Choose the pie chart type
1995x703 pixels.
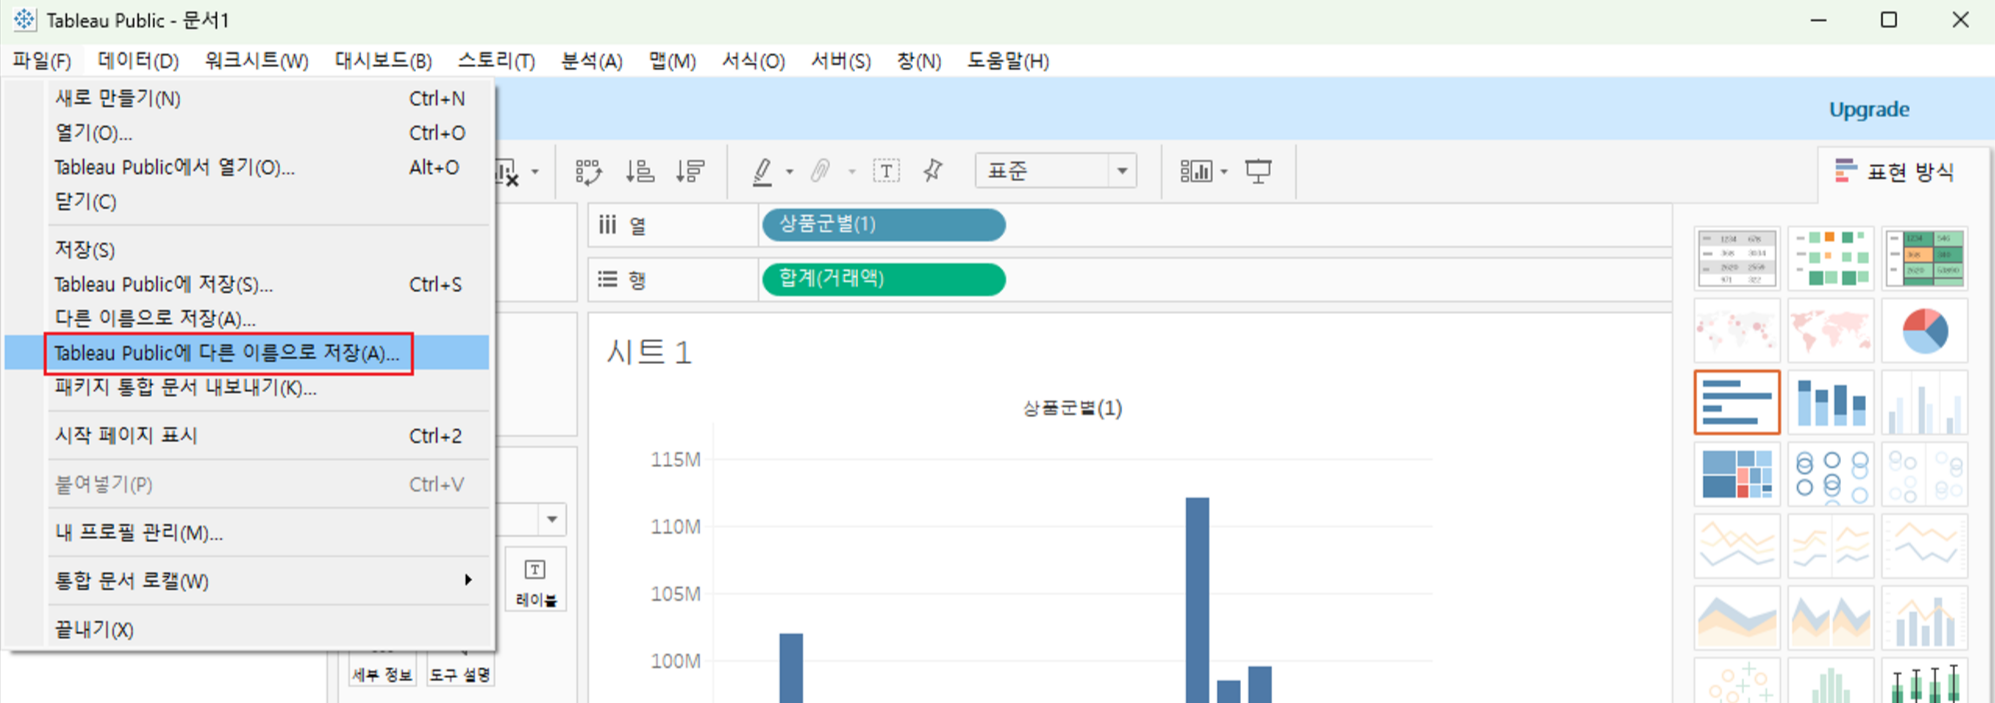coord(1925,330)
